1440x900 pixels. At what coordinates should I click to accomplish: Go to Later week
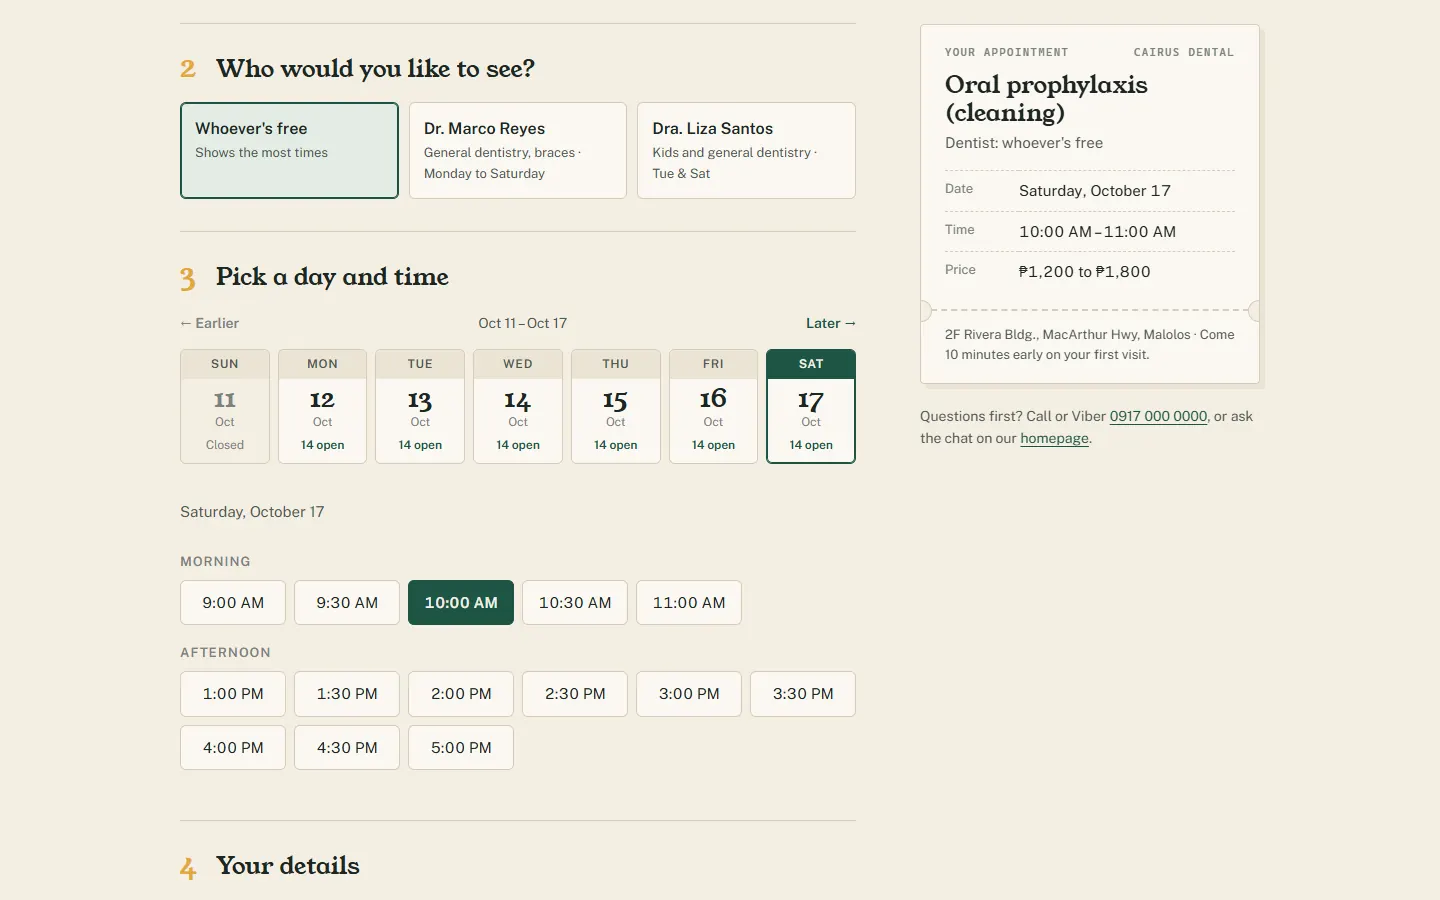(831, 323)
